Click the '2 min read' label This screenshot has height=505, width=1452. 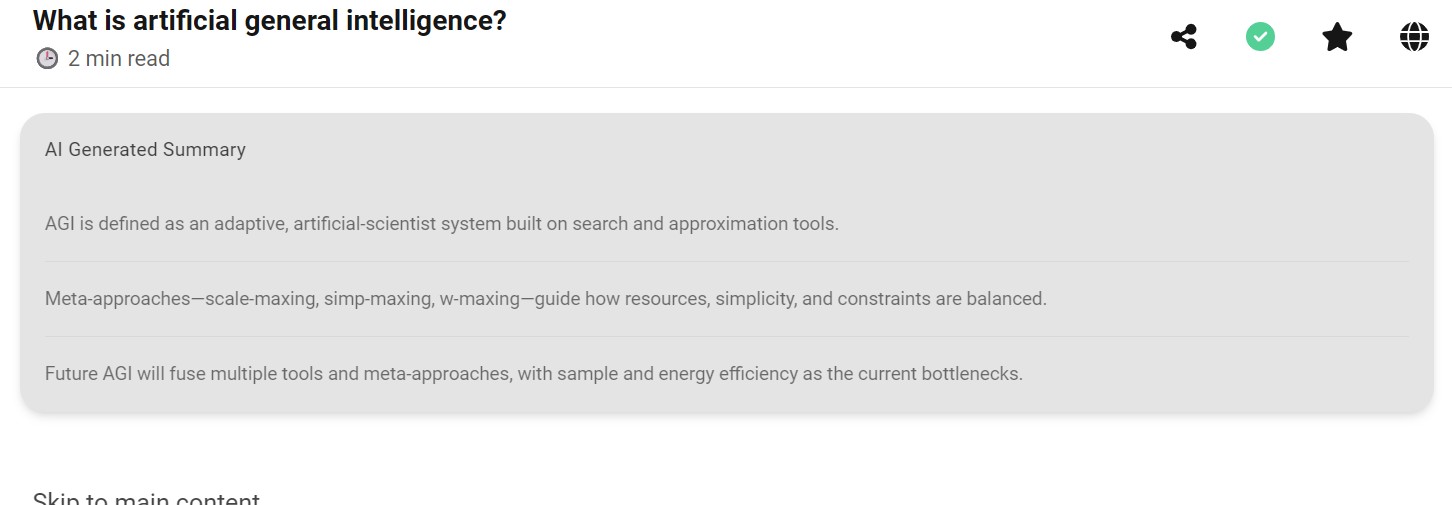[119, 59]
